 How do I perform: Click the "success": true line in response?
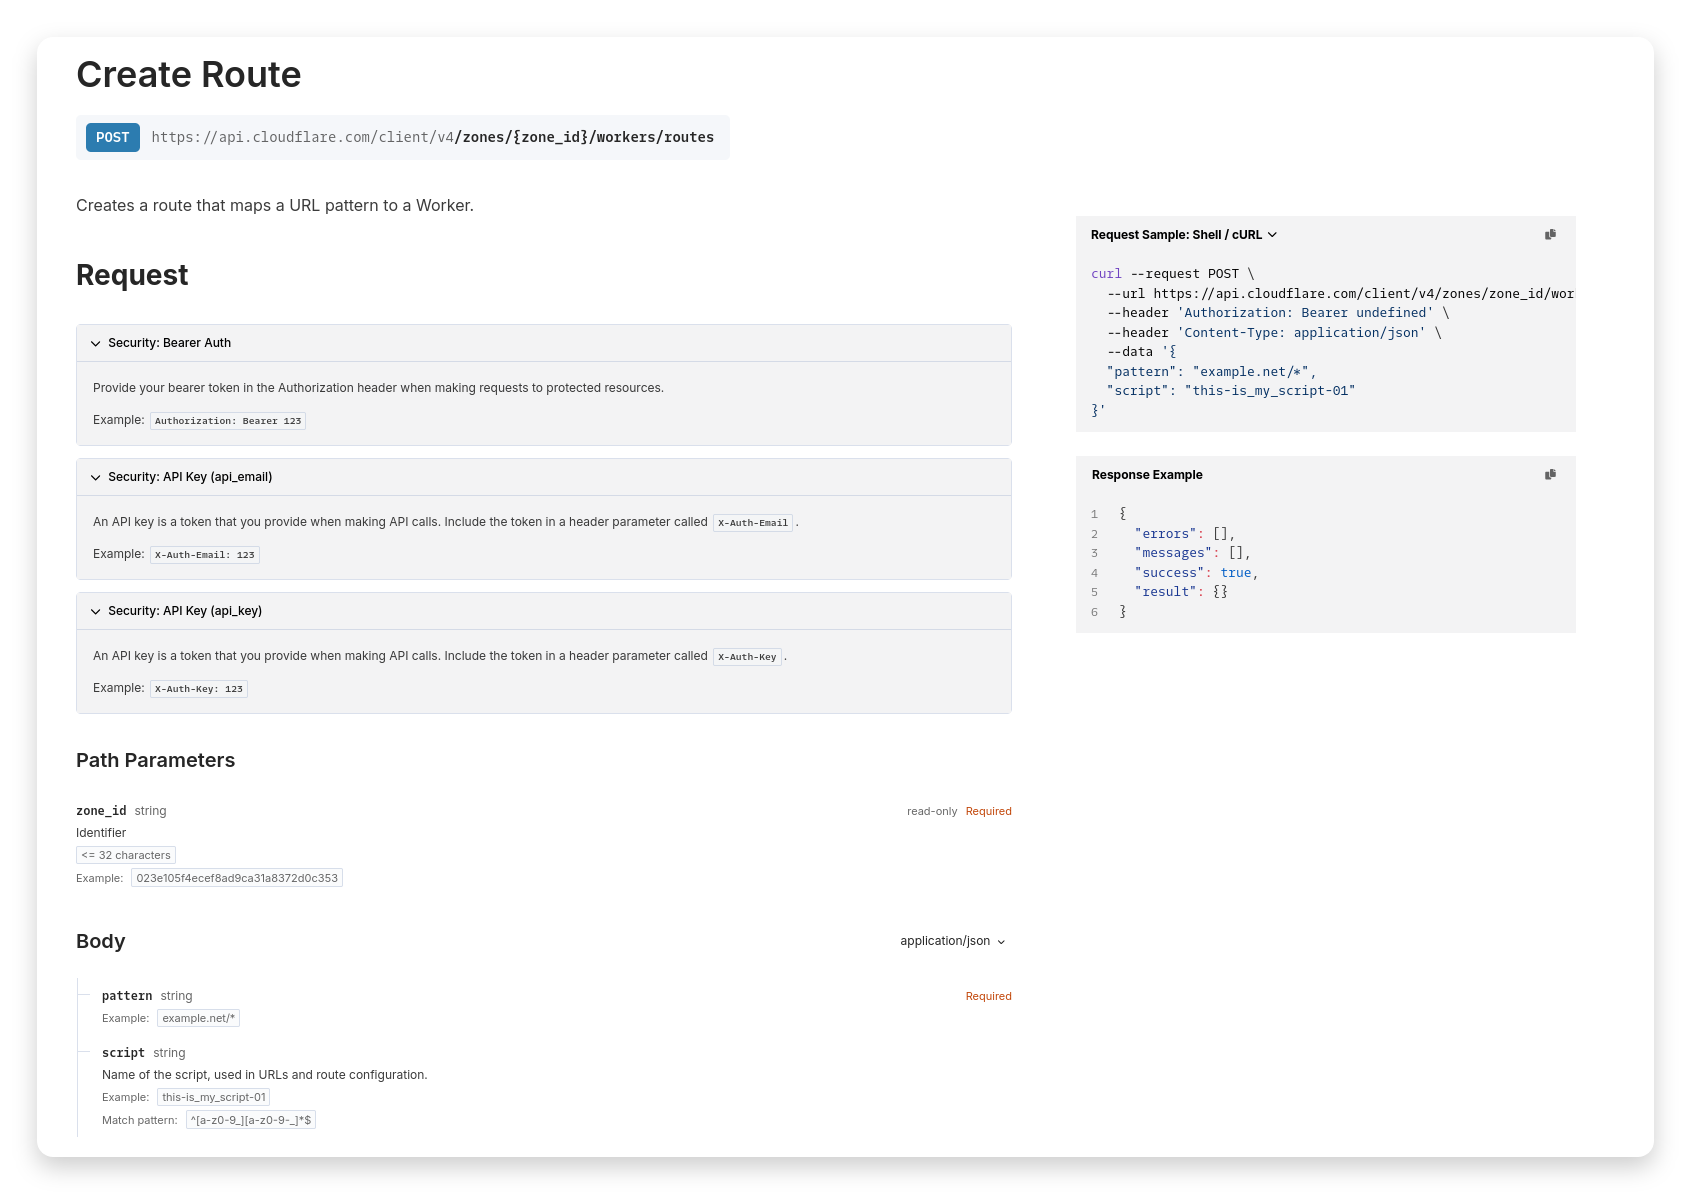(1197, 573)
